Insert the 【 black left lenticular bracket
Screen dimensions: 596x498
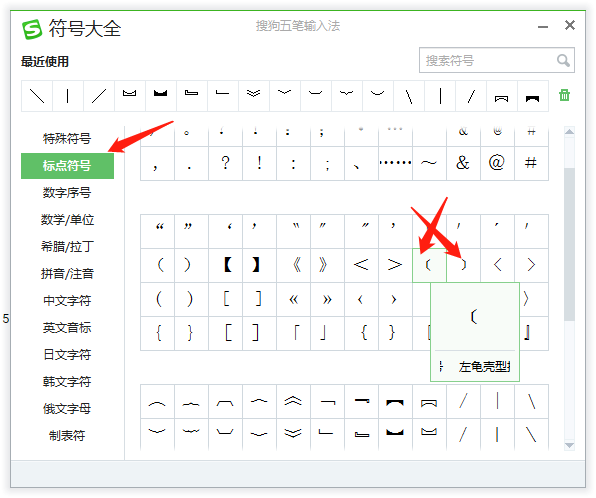[x=225, y=265]
